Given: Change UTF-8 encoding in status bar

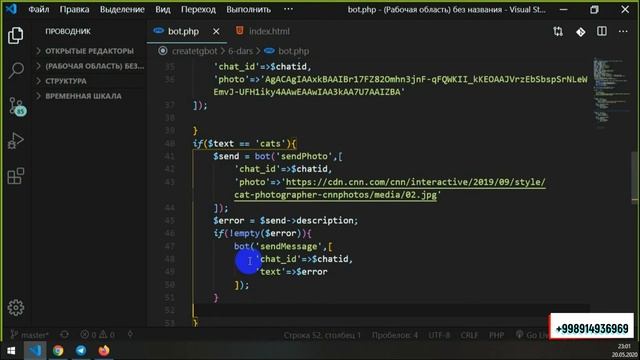Looking at the screenshot, I should (439, 335).
